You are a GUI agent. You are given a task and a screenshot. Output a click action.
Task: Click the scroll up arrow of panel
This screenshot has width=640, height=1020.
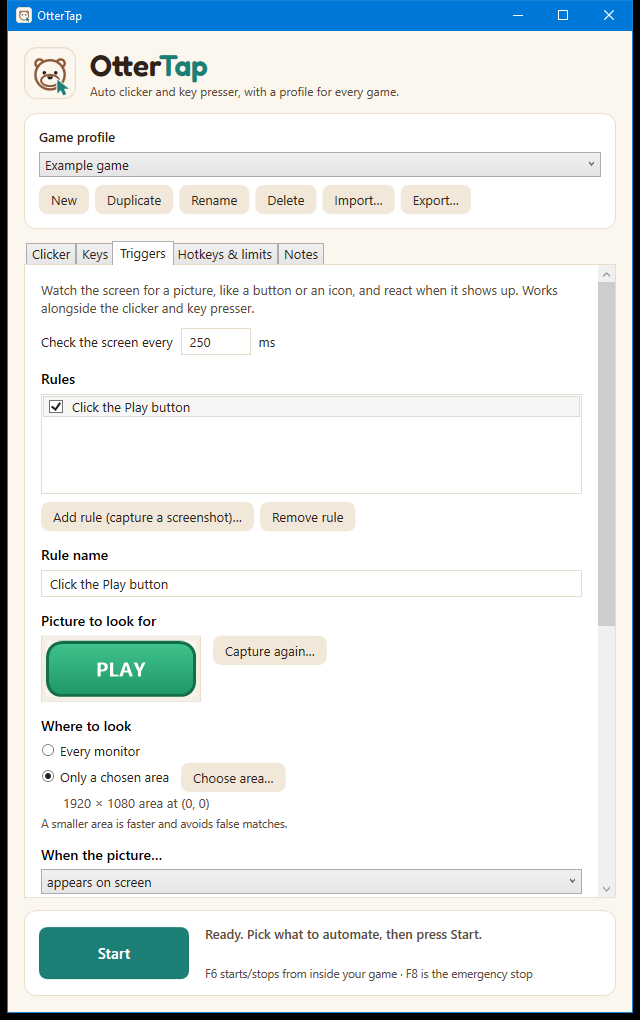click(x=606, y=274)
